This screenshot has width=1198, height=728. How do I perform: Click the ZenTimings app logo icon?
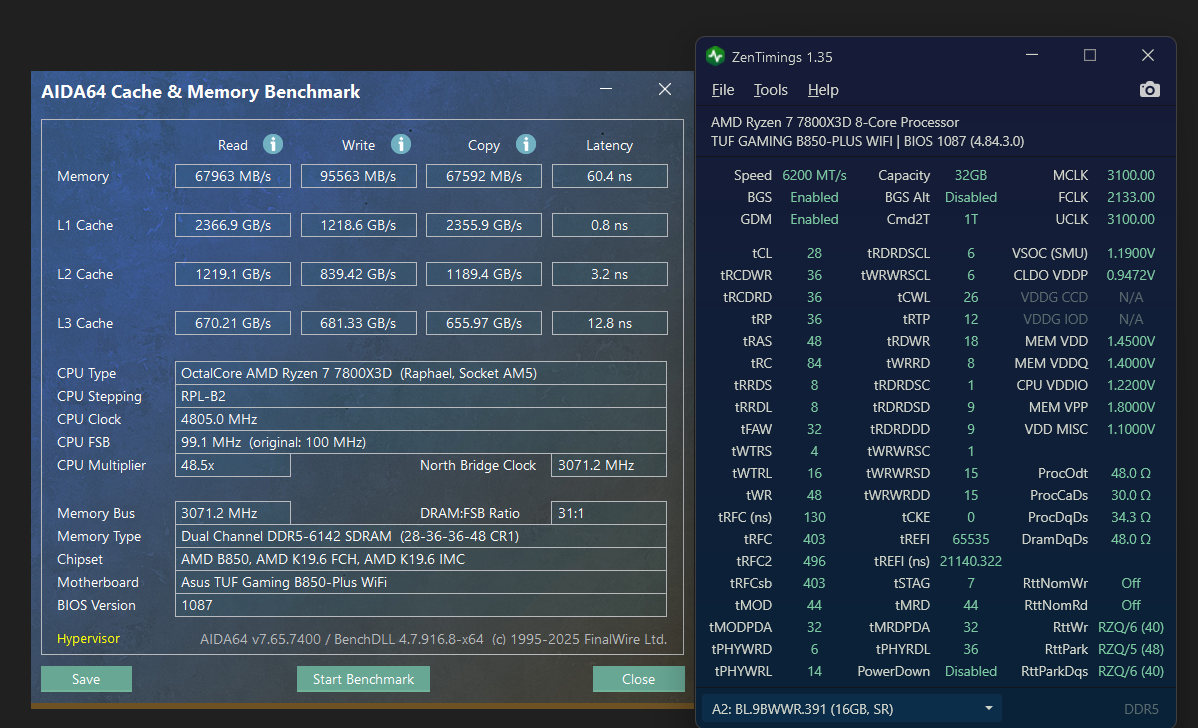715,56
